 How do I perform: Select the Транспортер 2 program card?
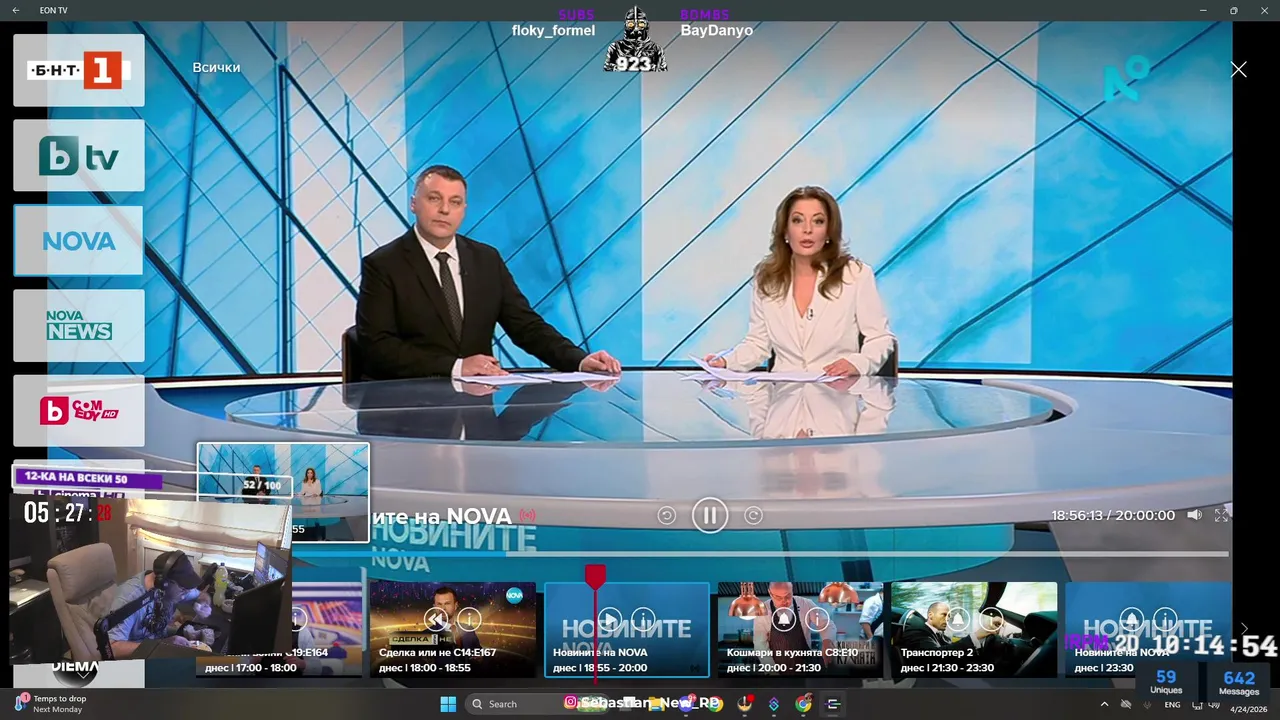pyautogui.click(x=974, y=629)
